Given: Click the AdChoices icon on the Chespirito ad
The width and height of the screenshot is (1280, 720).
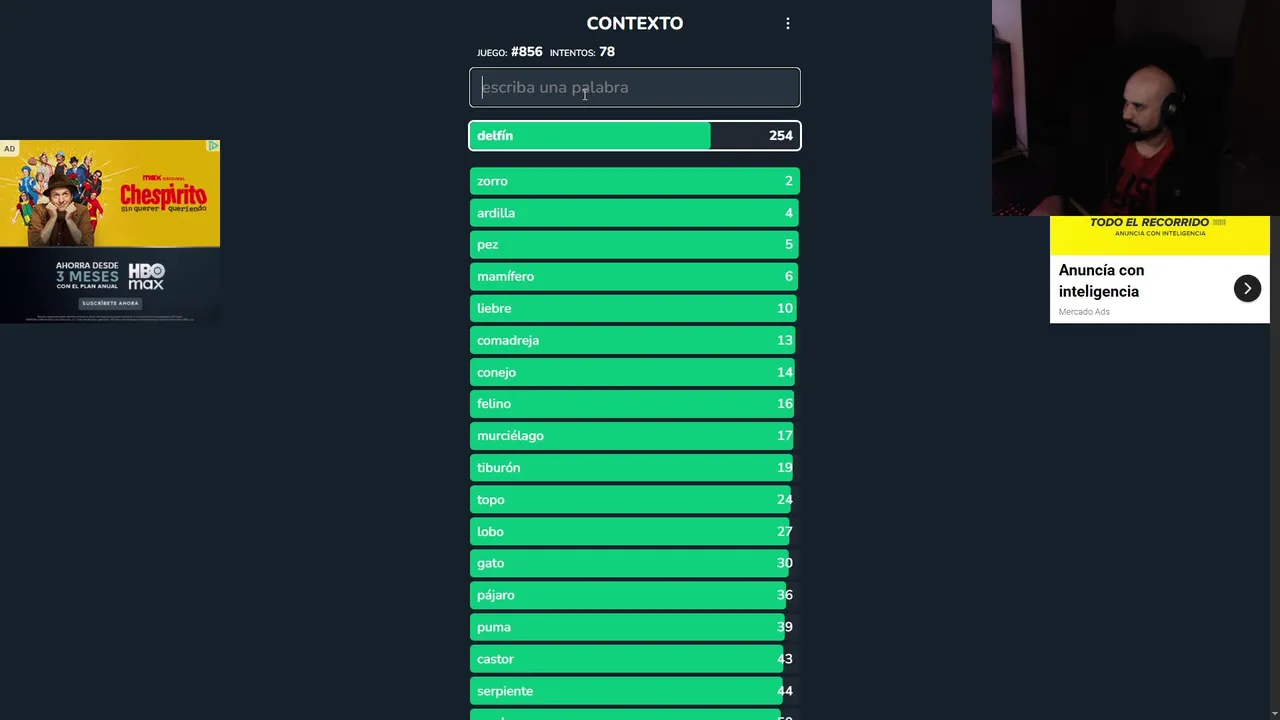Looking at the screenshot, I should point(213,146).
